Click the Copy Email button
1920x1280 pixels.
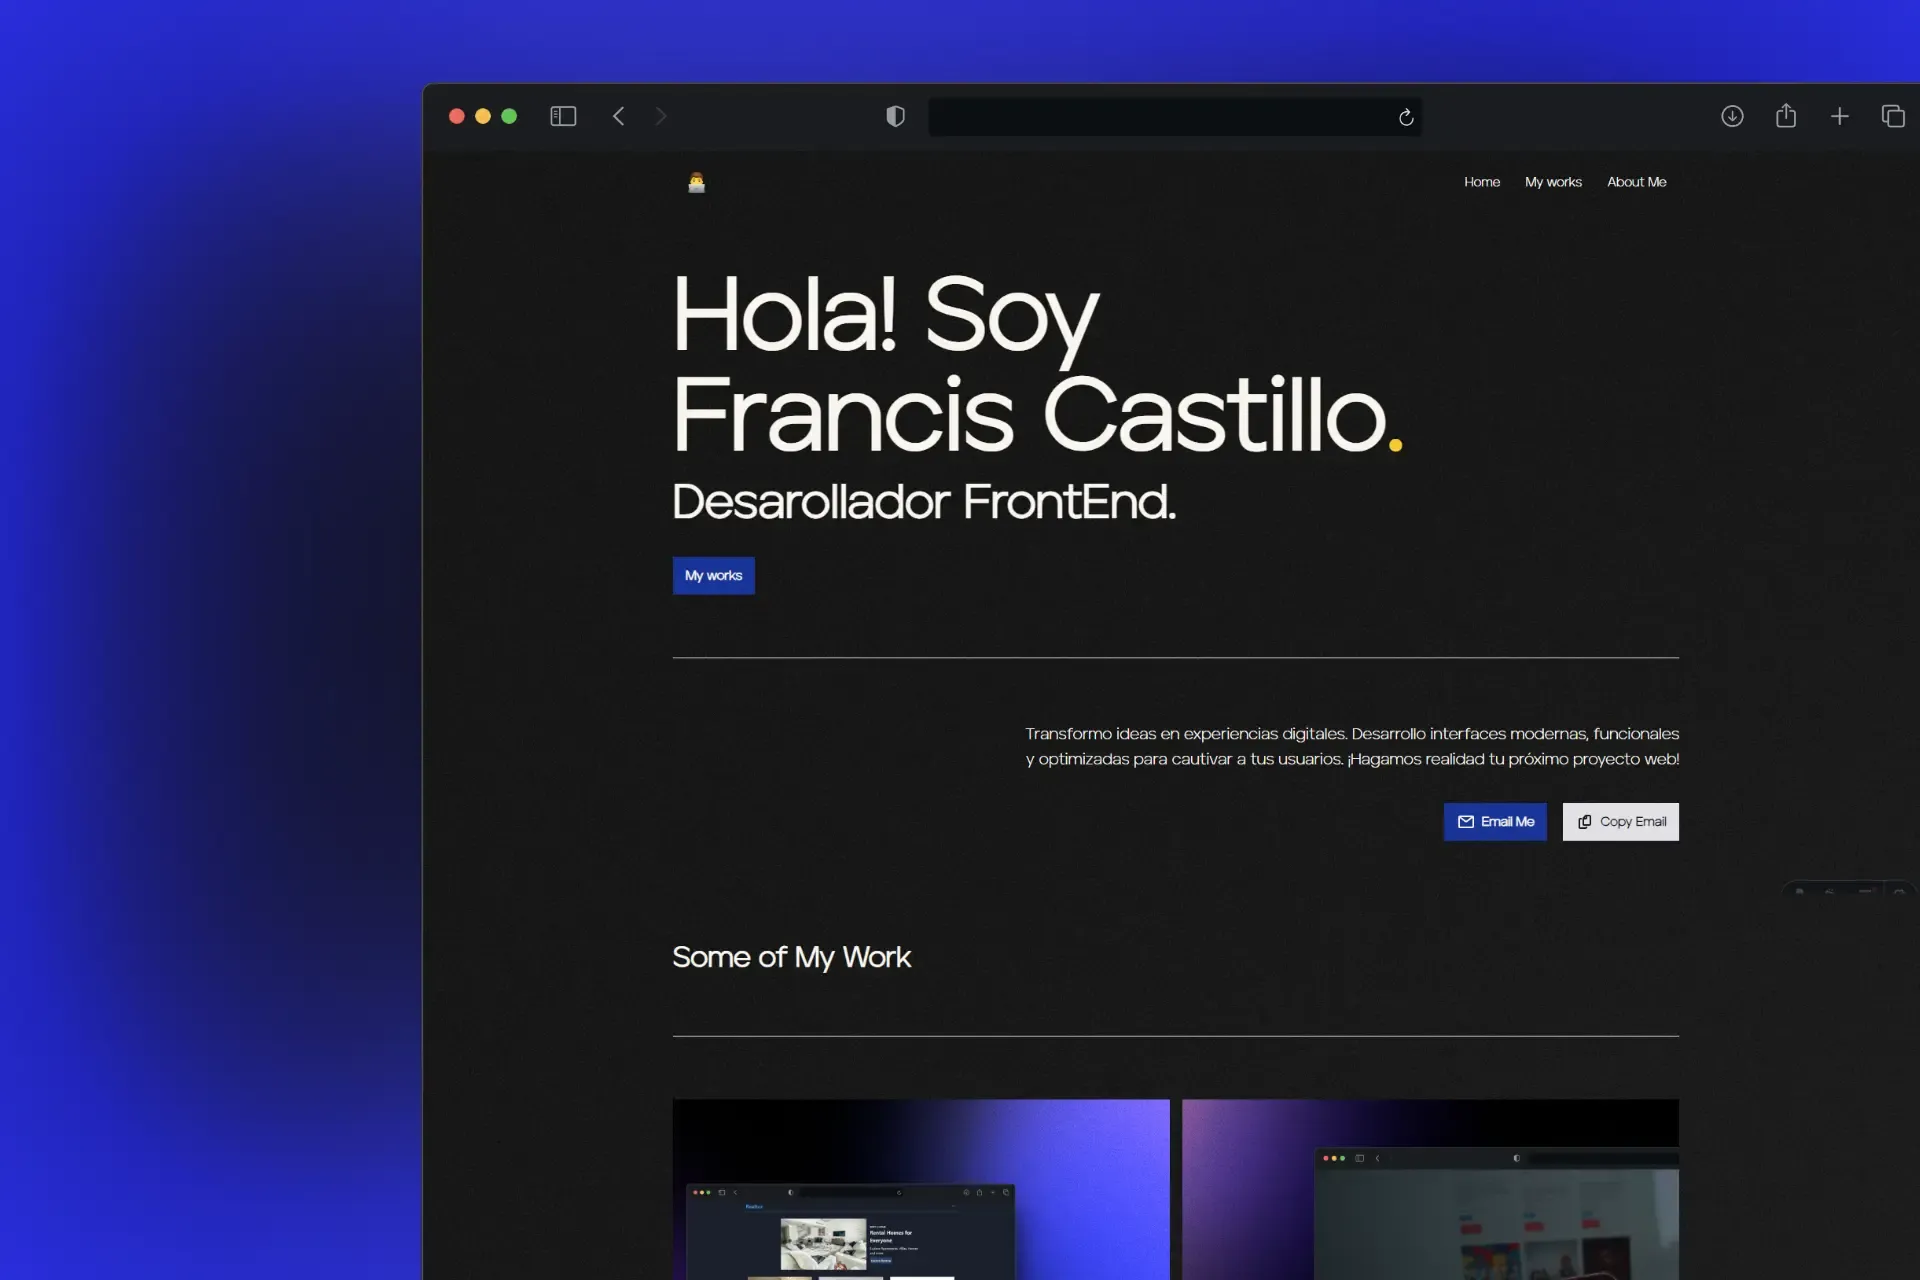(1621, 822)
